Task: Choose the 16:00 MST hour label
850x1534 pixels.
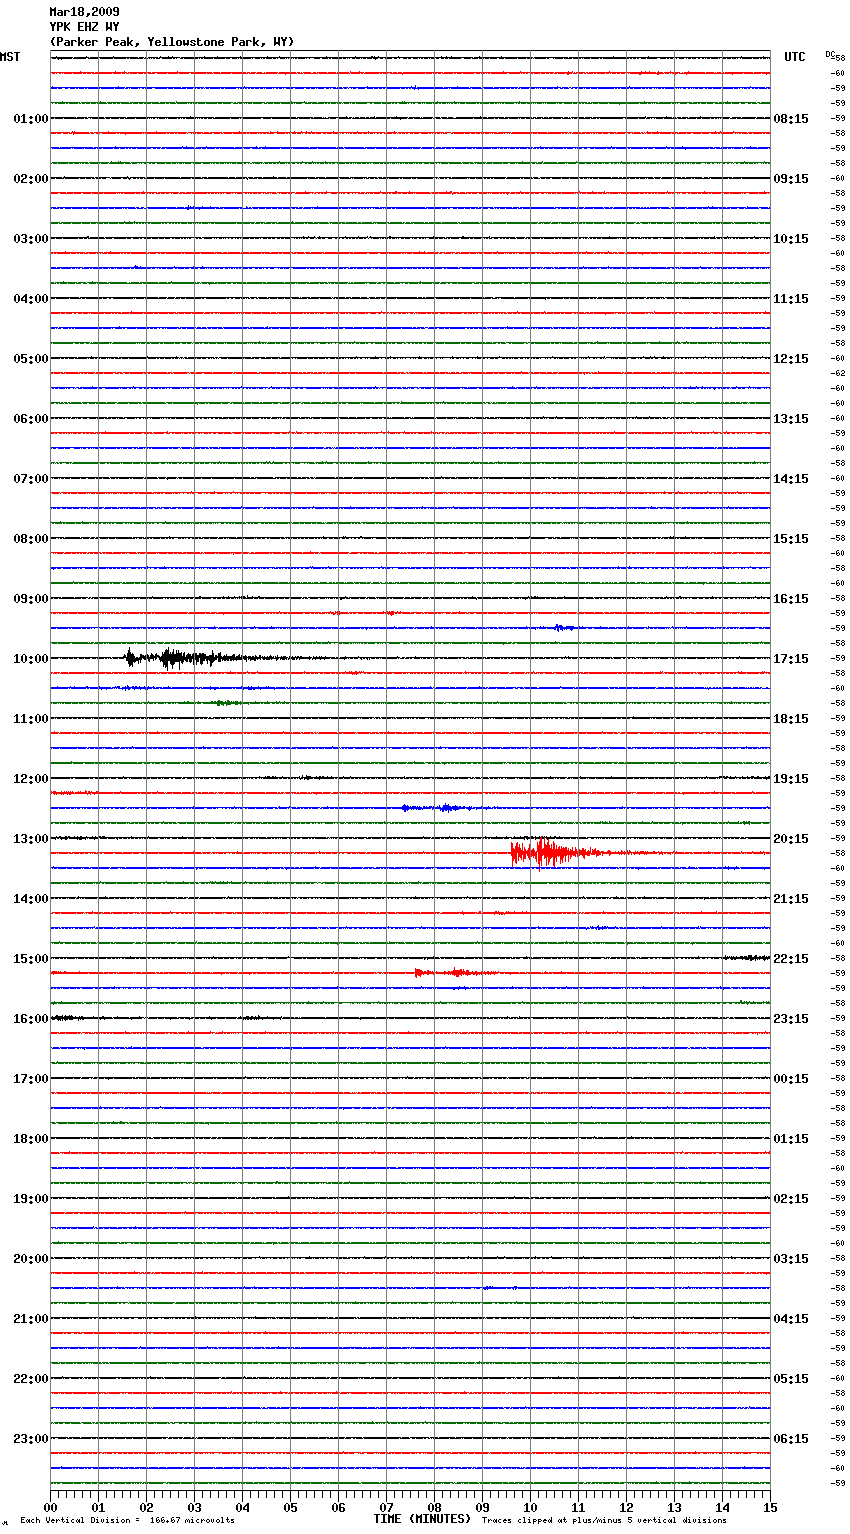Action: [x=30, y=1019]
